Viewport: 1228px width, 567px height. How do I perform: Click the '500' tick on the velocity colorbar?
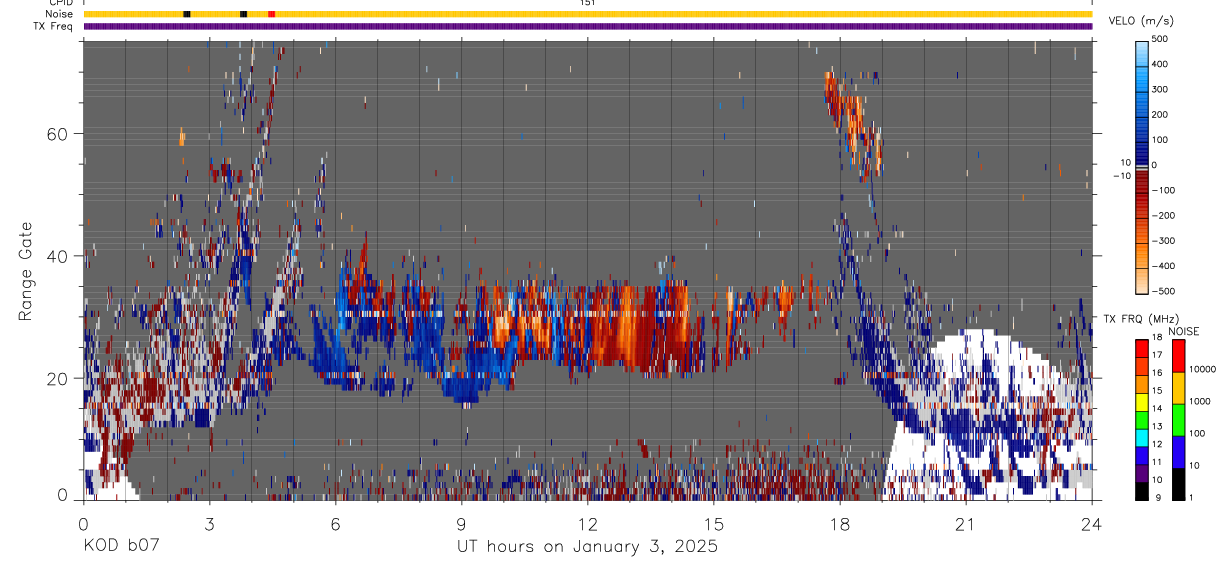(x=1162, y=39)
